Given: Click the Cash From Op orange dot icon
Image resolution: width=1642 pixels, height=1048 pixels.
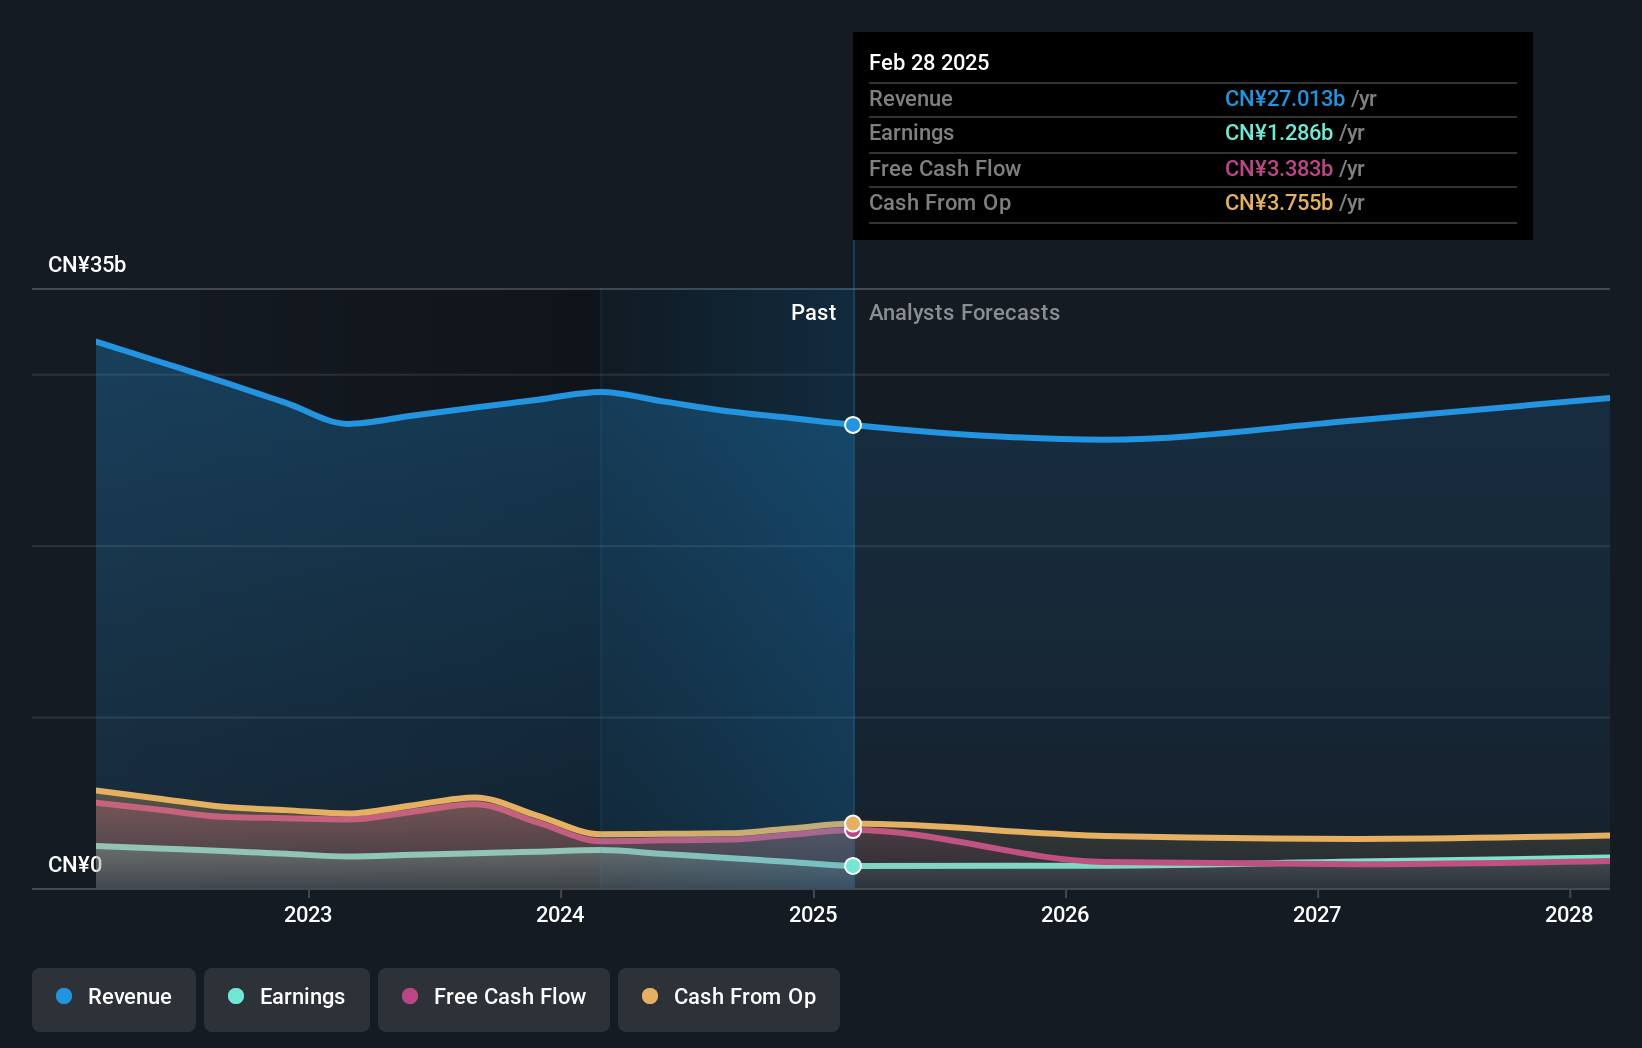Looking at the screenshot, I should [x=651, y=997].
